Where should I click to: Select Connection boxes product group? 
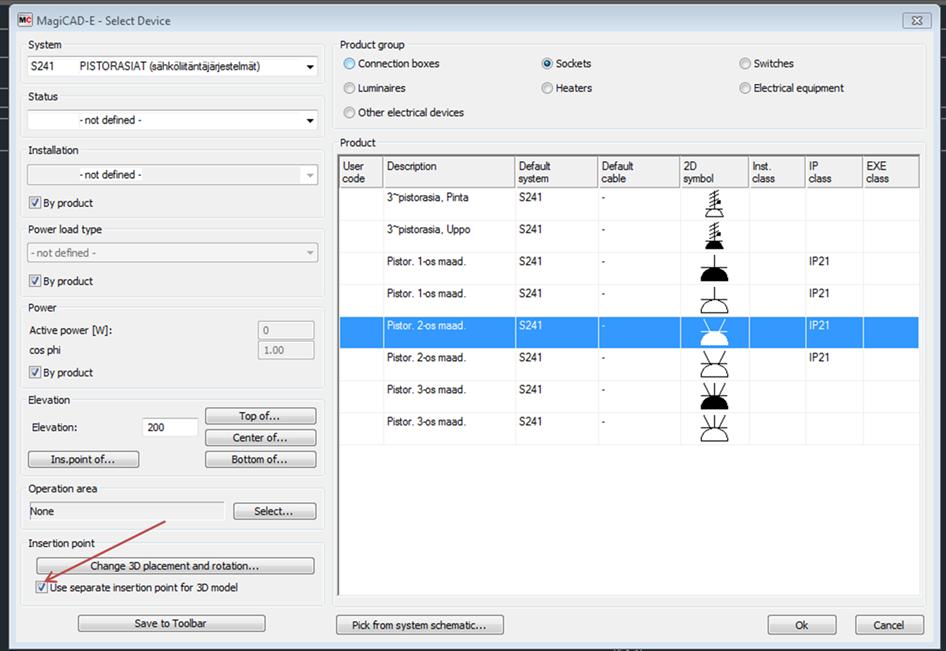coord(349,63)
